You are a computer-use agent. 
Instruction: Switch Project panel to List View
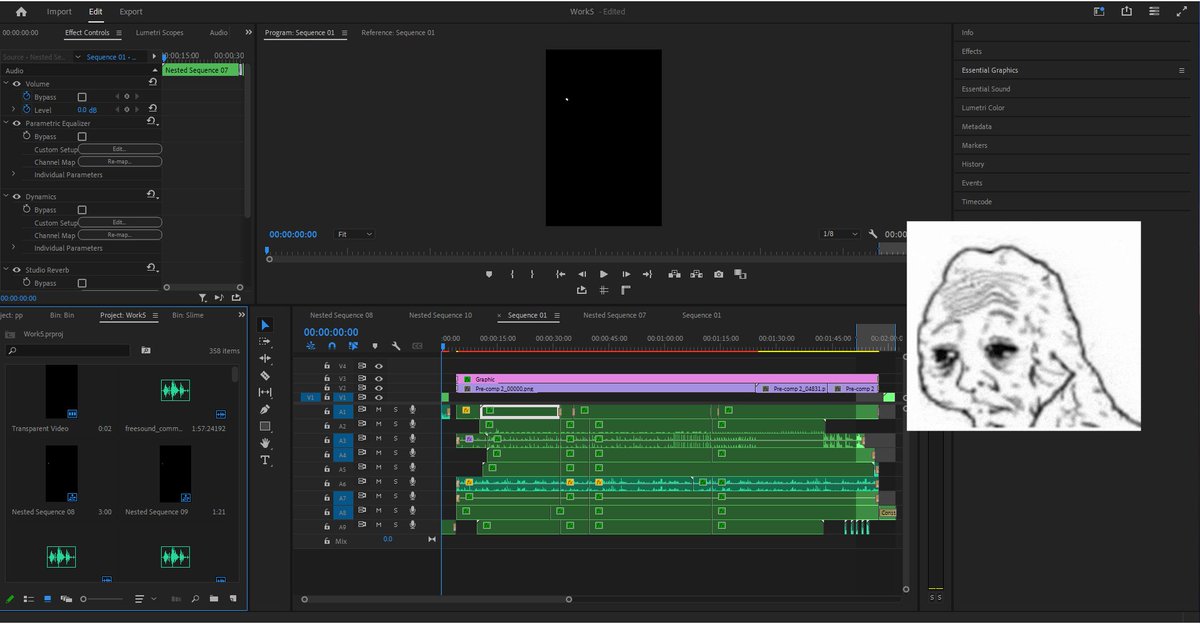[x=29, y=599]
